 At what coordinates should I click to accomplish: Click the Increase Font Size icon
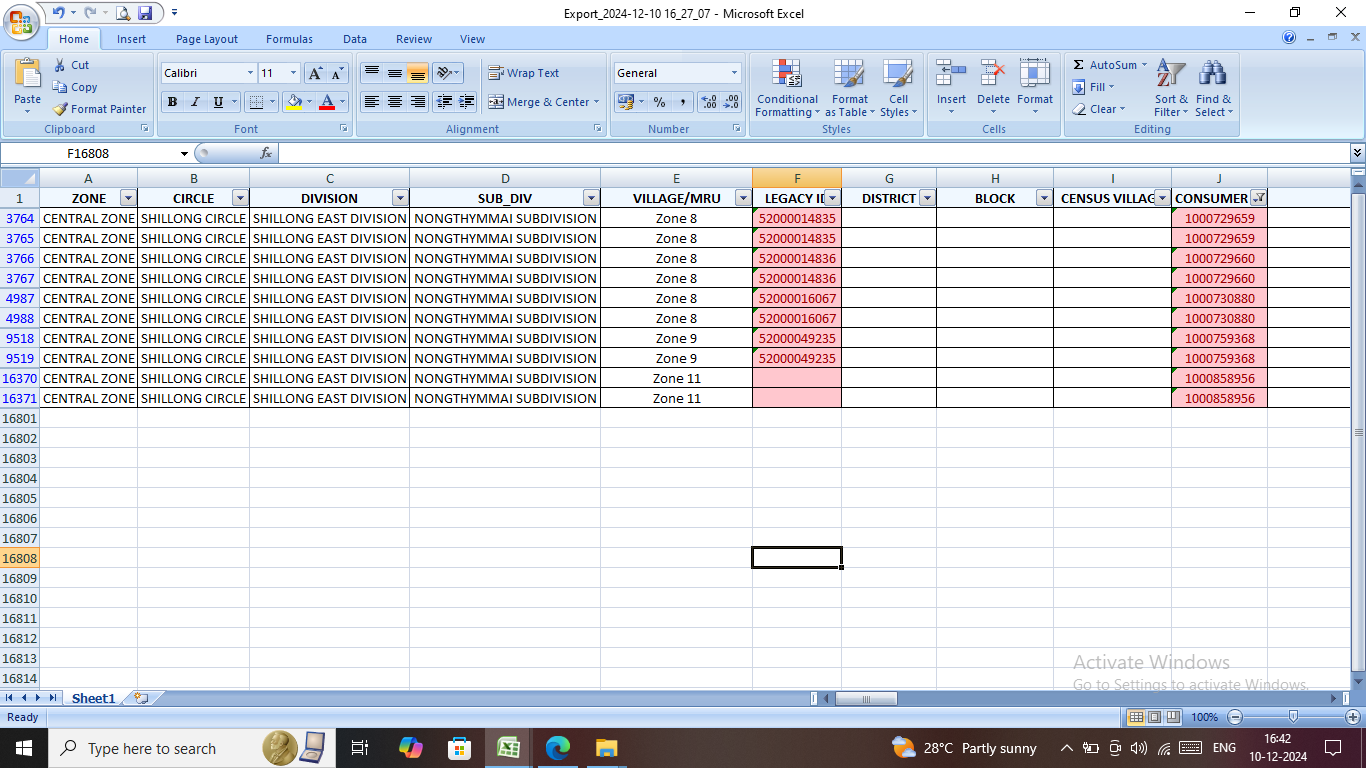click(x=315, y=73)
